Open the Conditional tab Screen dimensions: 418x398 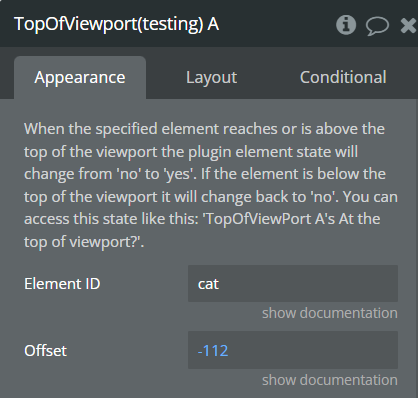pos(343,77)
